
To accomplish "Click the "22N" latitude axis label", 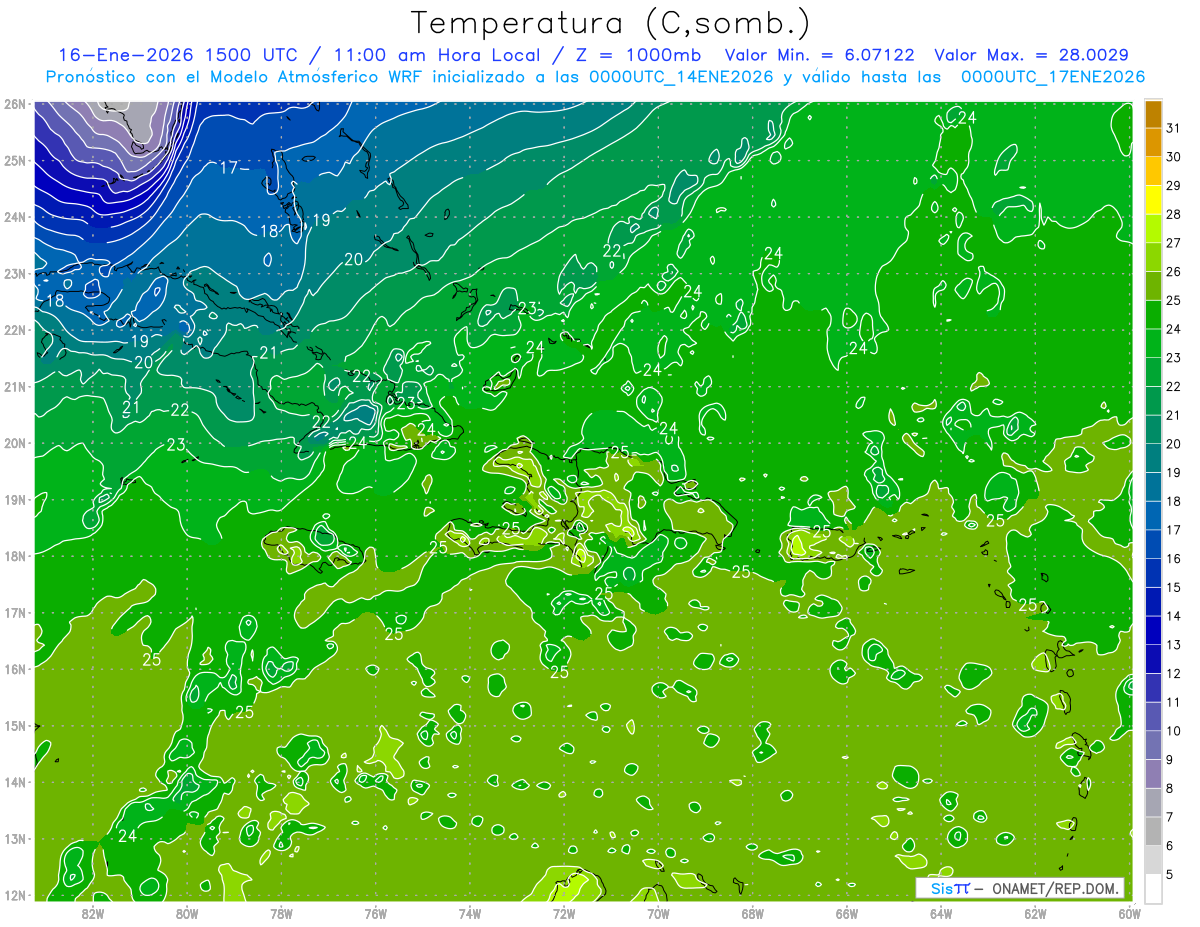I will point(15,330).
